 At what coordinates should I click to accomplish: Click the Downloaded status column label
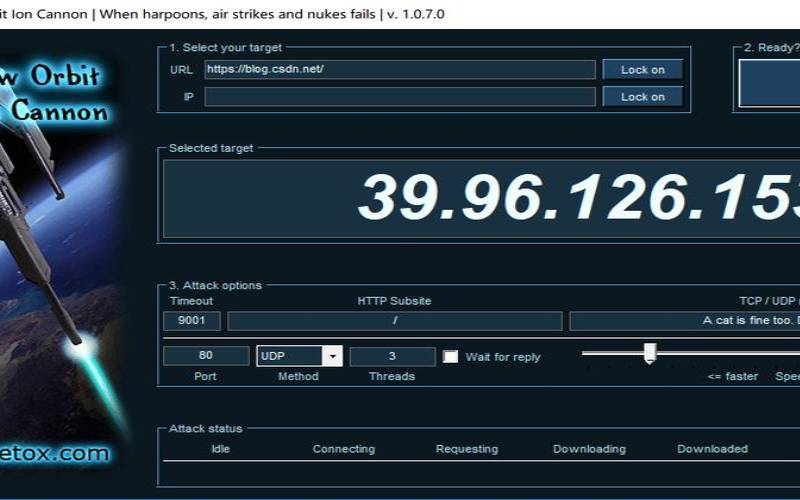tap(712, 449)
